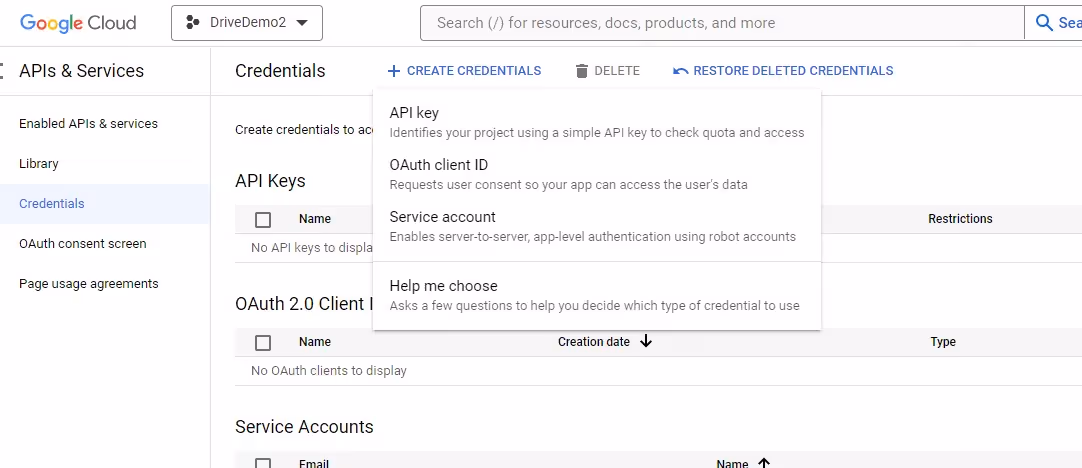Click the plus icon for Create Credentials
The width and height of the screenshot is (1082, 468).
393,71
